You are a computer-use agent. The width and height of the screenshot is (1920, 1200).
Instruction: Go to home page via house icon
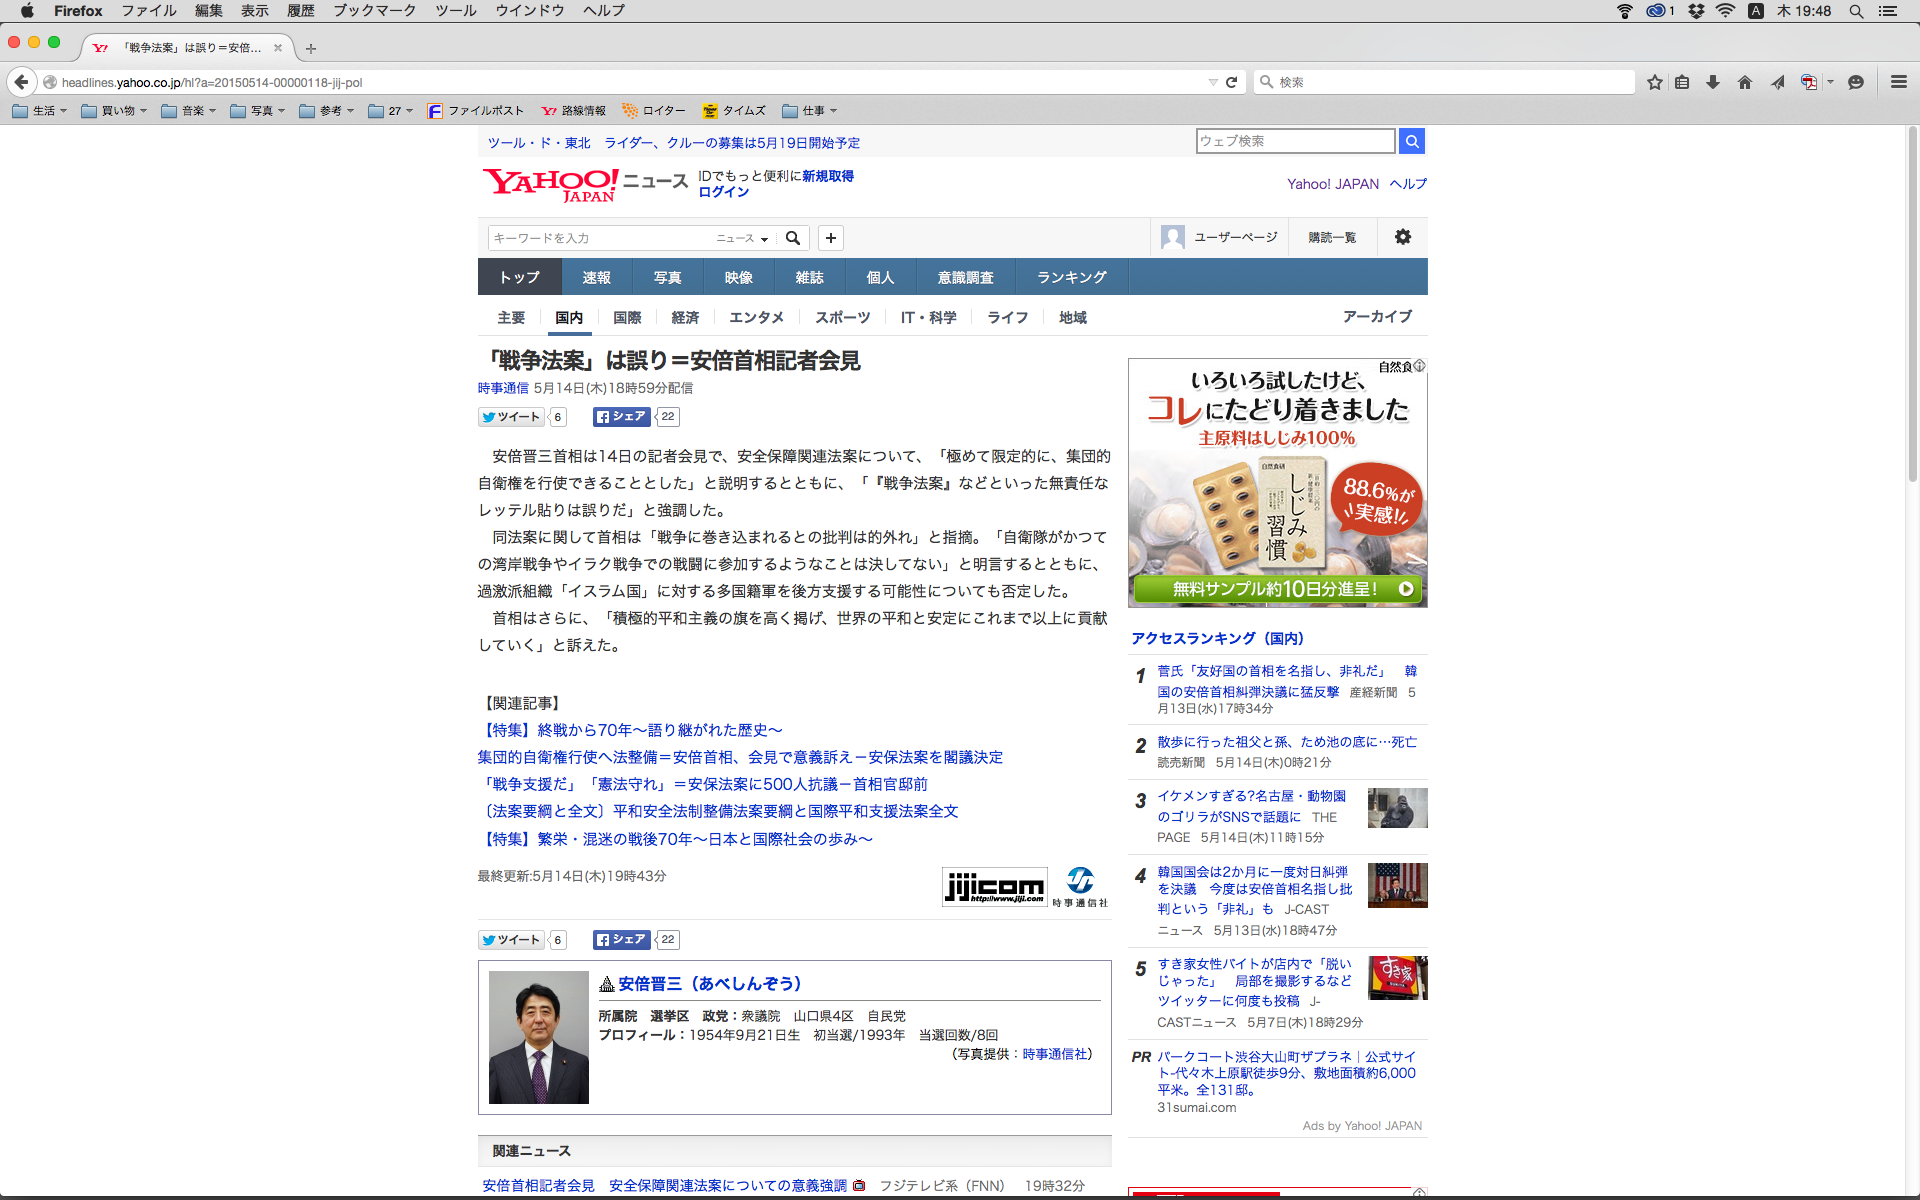point(1745,82)
